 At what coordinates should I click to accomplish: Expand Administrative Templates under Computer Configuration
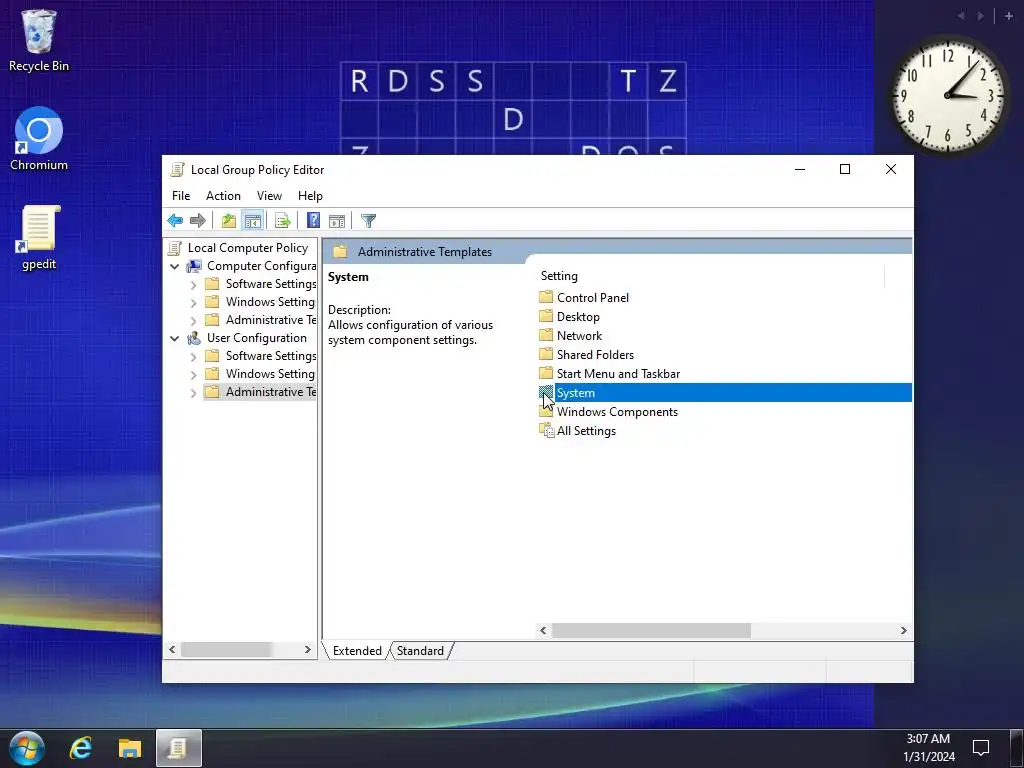pyautogui.click(x=193, y=321)
